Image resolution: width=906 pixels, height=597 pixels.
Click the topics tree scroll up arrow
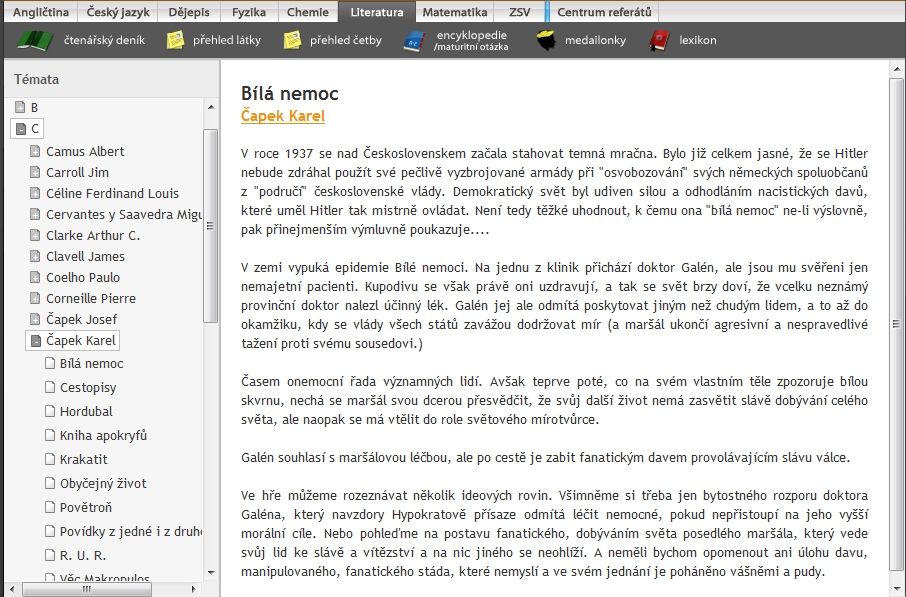coord(211,107)
